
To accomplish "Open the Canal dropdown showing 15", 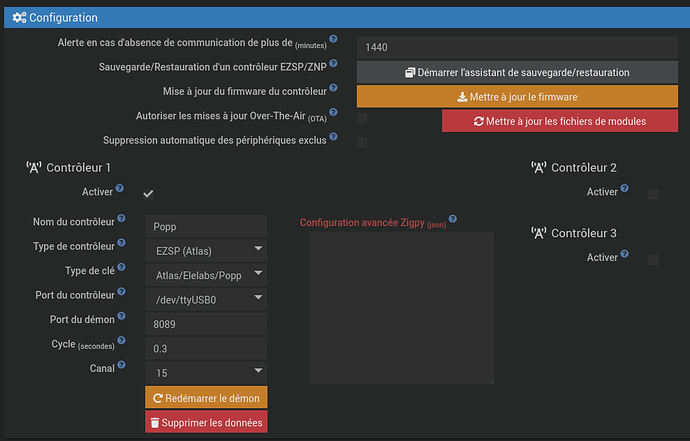I will pos(206,372).
